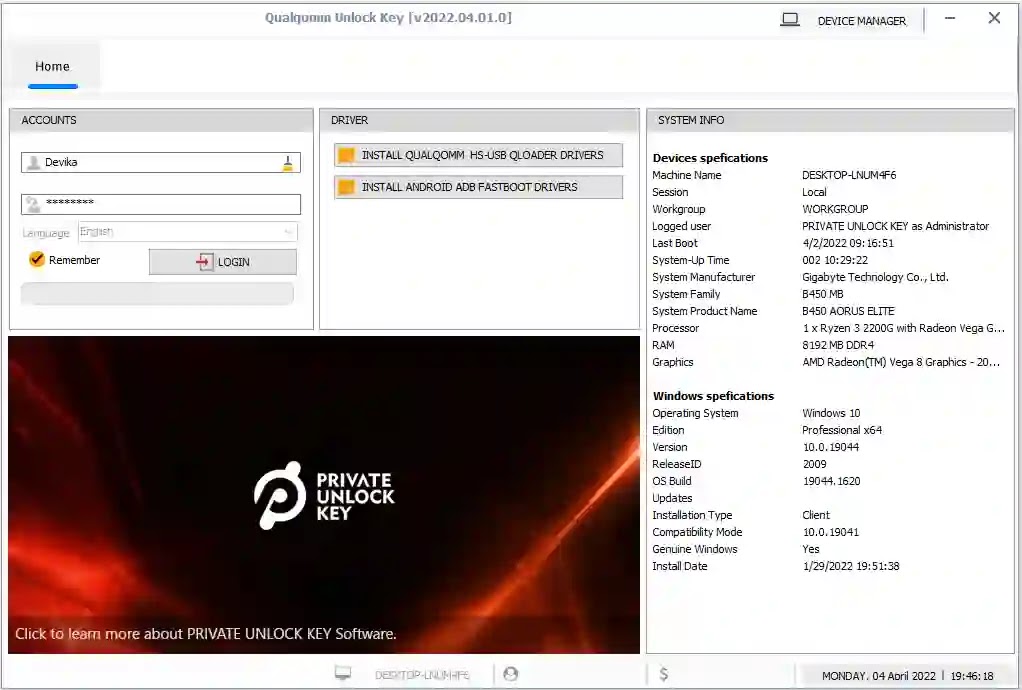
Task: Click the Devices specifications heading
Action: click(710, 158)
